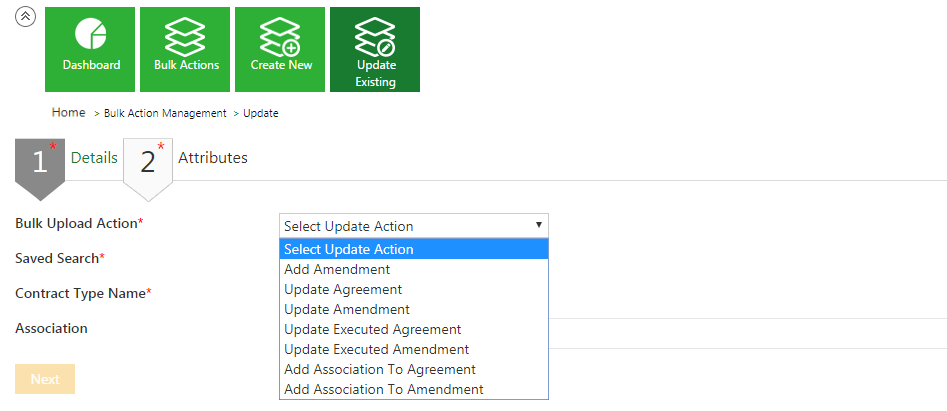This screenshot has width=947, height=411.
Task: Select 'Add Association To Amendment'
Action: tap(383, 389)
